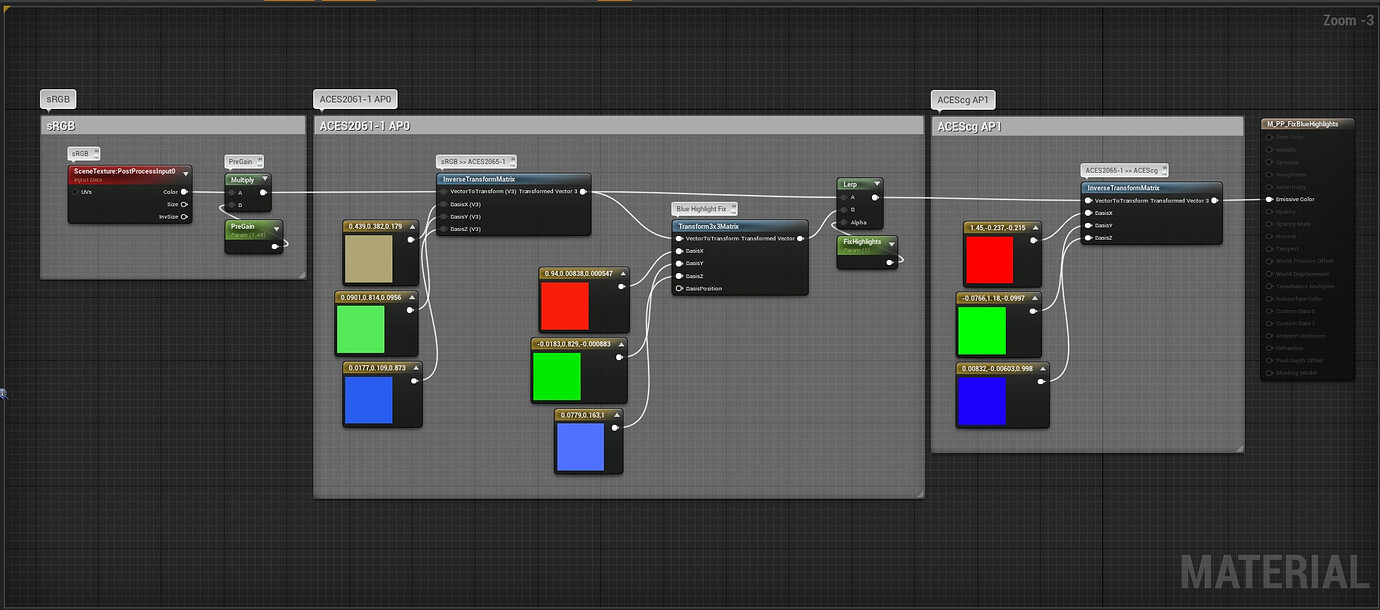
Task: Click the Alpha input pin on the Lerp node
Action: (x=843, y=221)
